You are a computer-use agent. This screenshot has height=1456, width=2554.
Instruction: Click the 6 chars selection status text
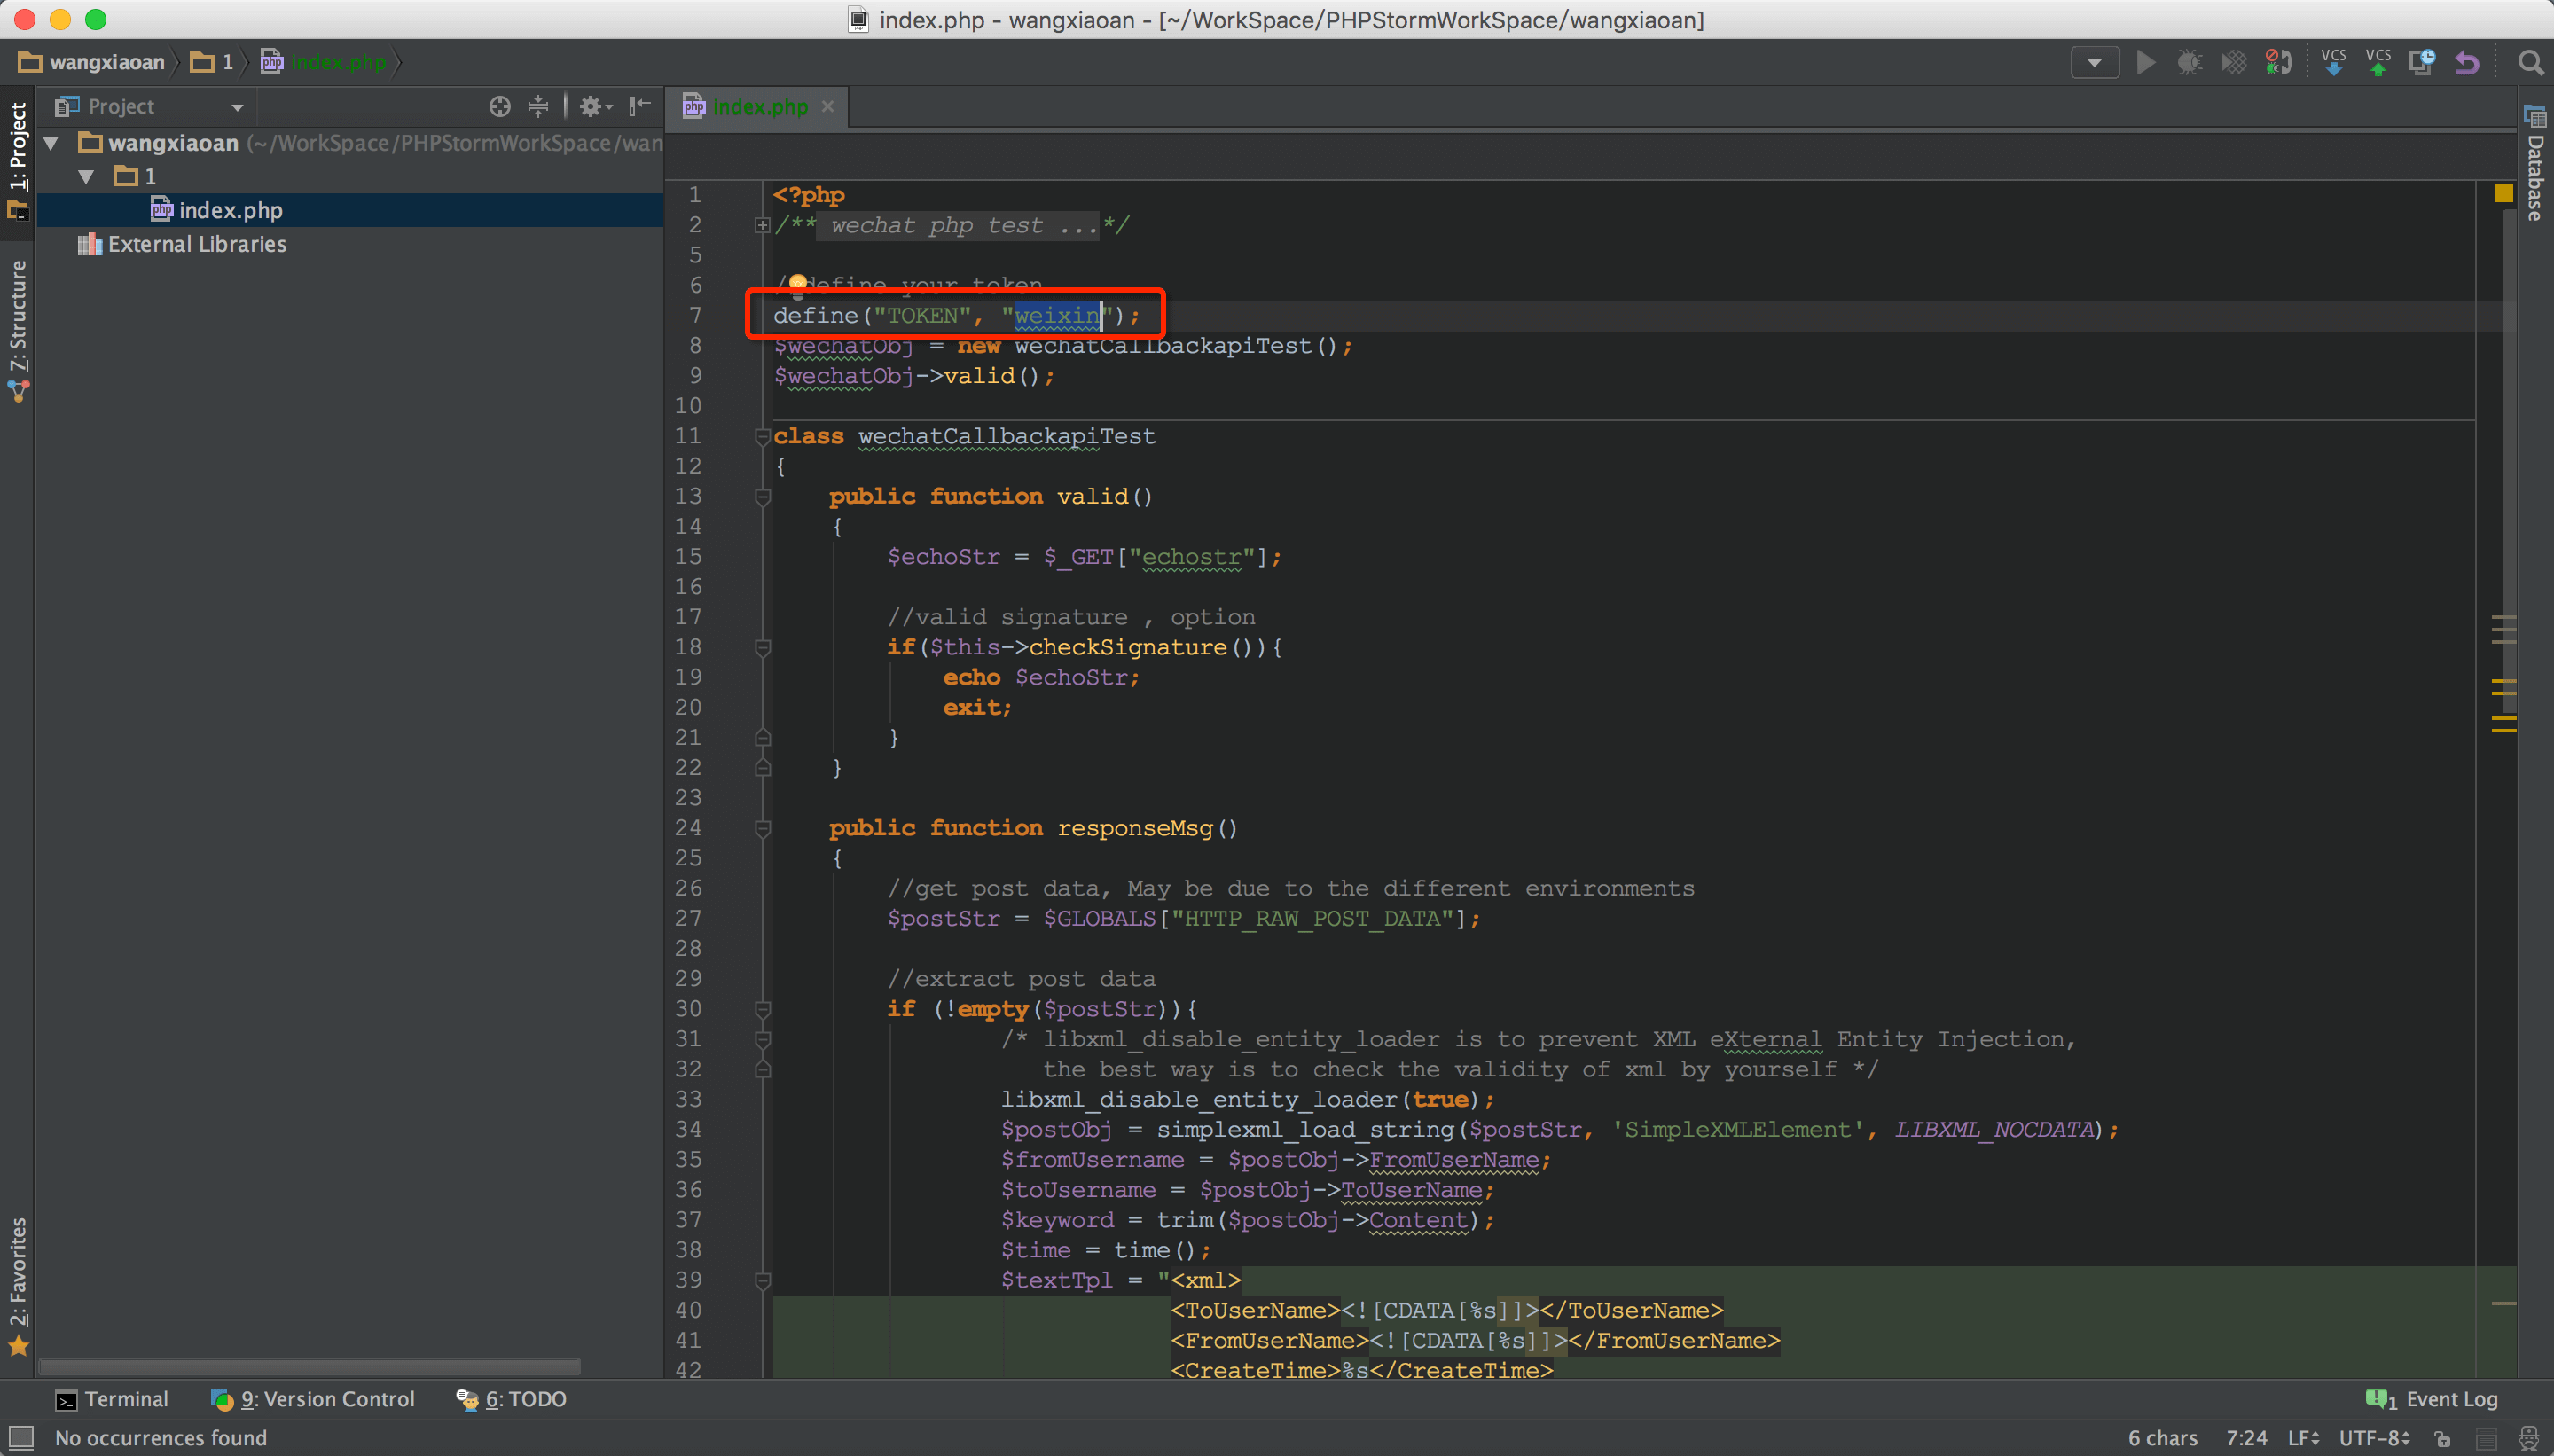(x=2163, y=1438)
